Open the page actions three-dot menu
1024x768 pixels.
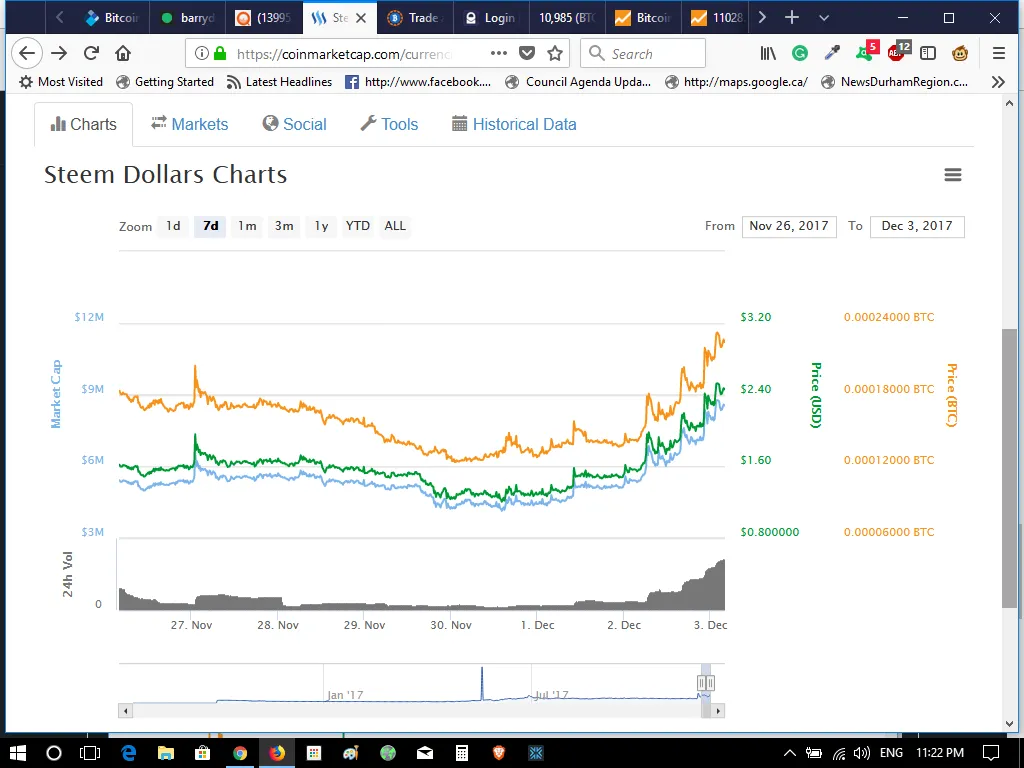point(499,54)
